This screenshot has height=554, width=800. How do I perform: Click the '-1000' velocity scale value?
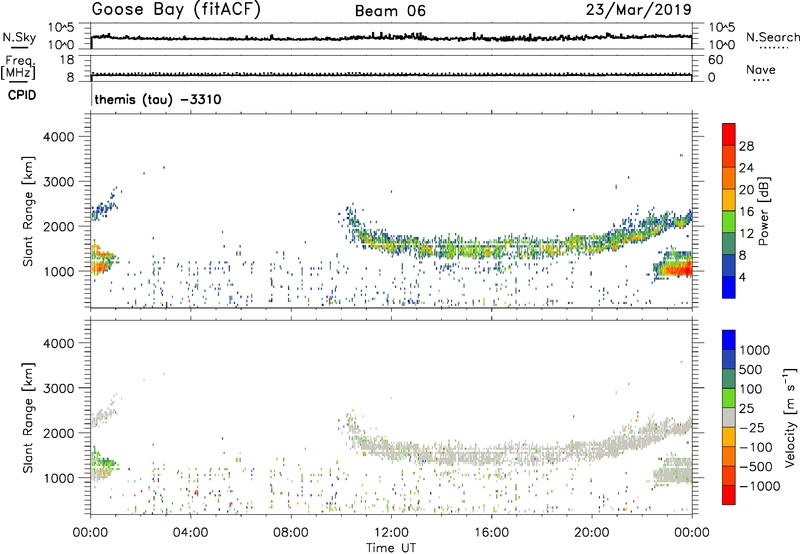click(x=759, y=486)
